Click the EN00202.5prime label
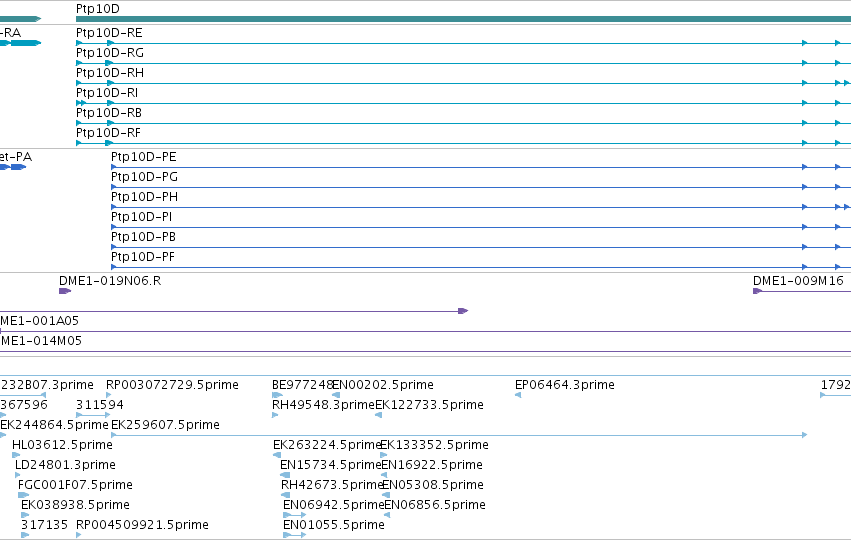851x540 pixels. coord(383,385)
